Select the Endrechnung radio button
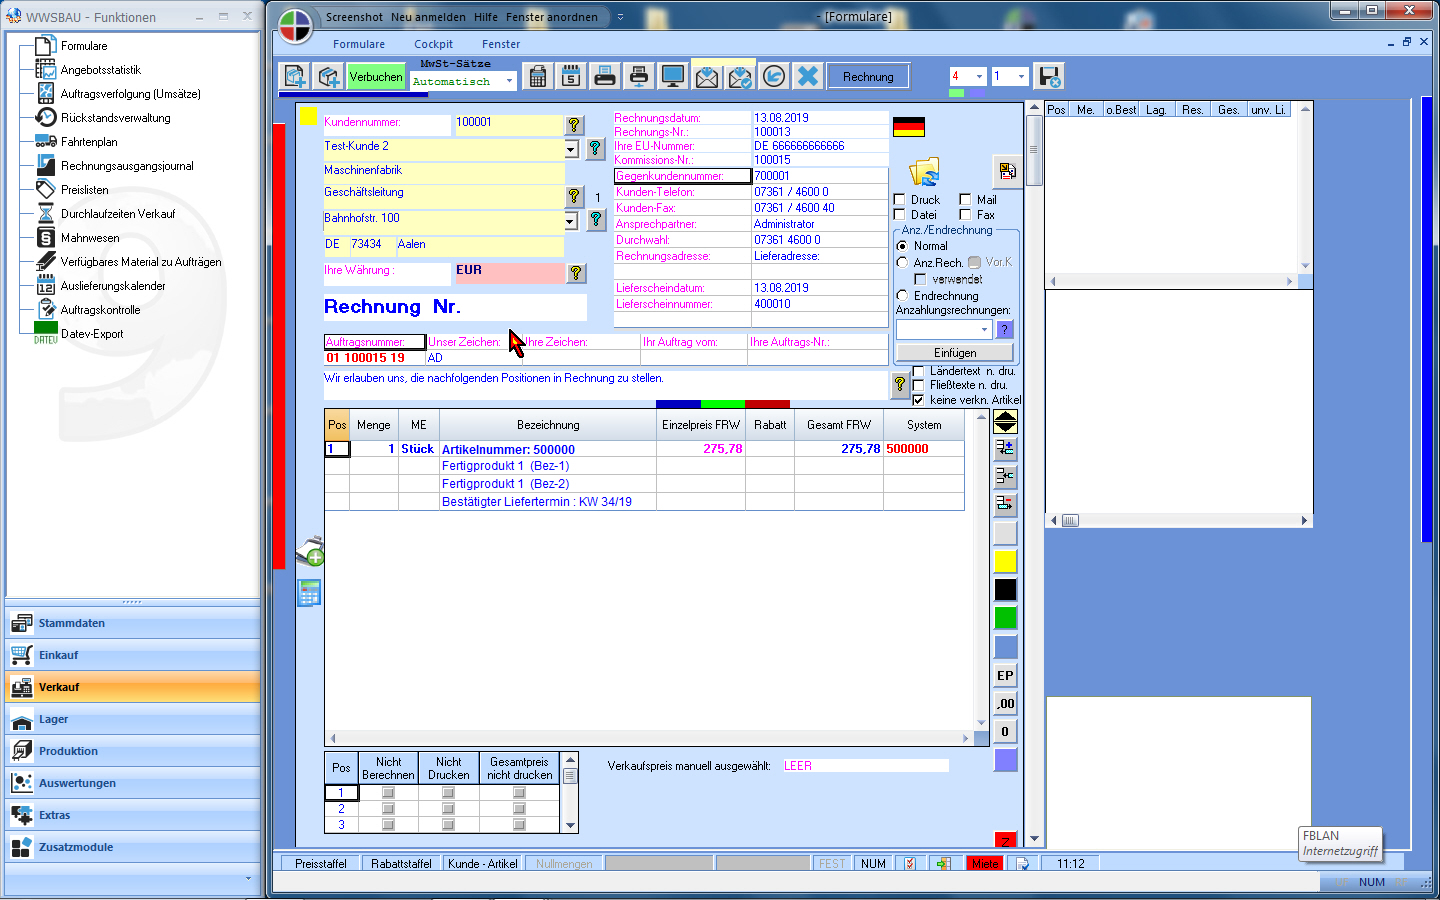The image size is (1440, 900). (x=903, y=296)
